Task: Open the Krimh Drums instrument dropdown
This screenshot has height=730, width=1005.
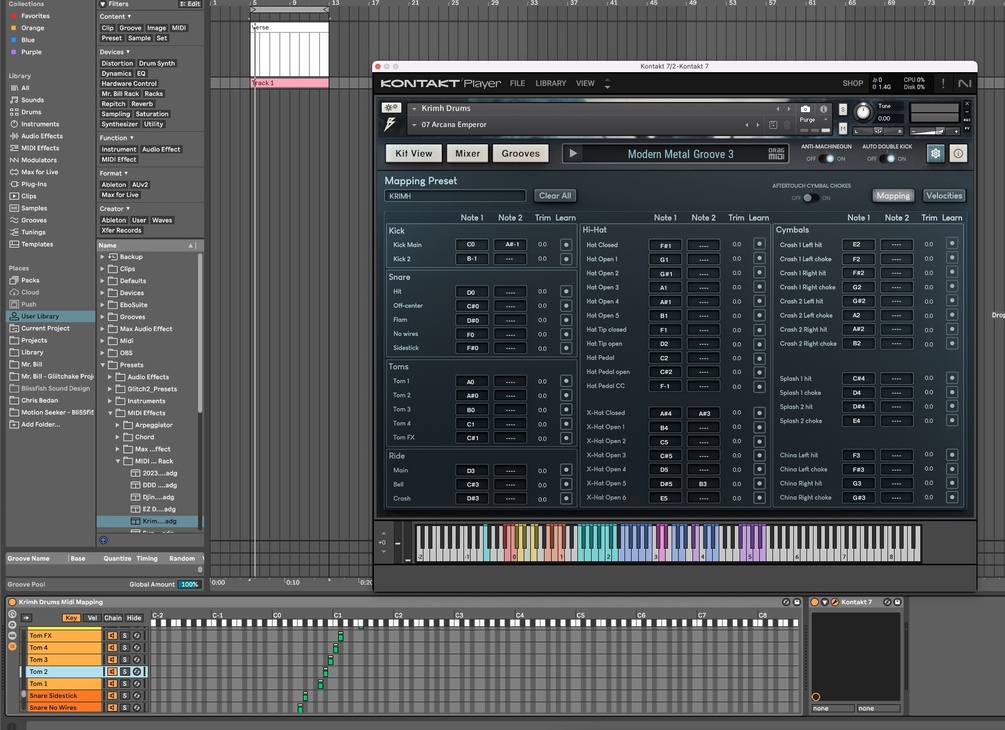Action: point(414,108)
